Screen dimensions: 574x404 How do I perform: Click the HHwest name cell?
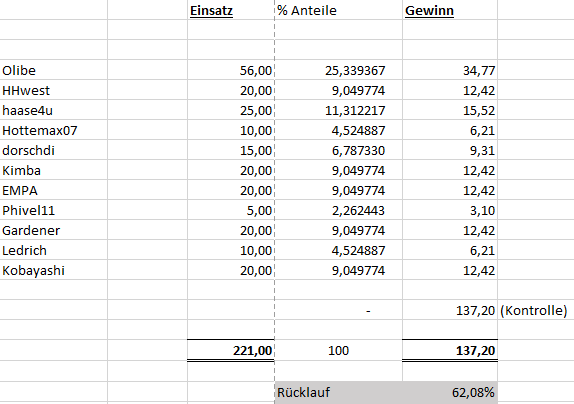(53, 90)
